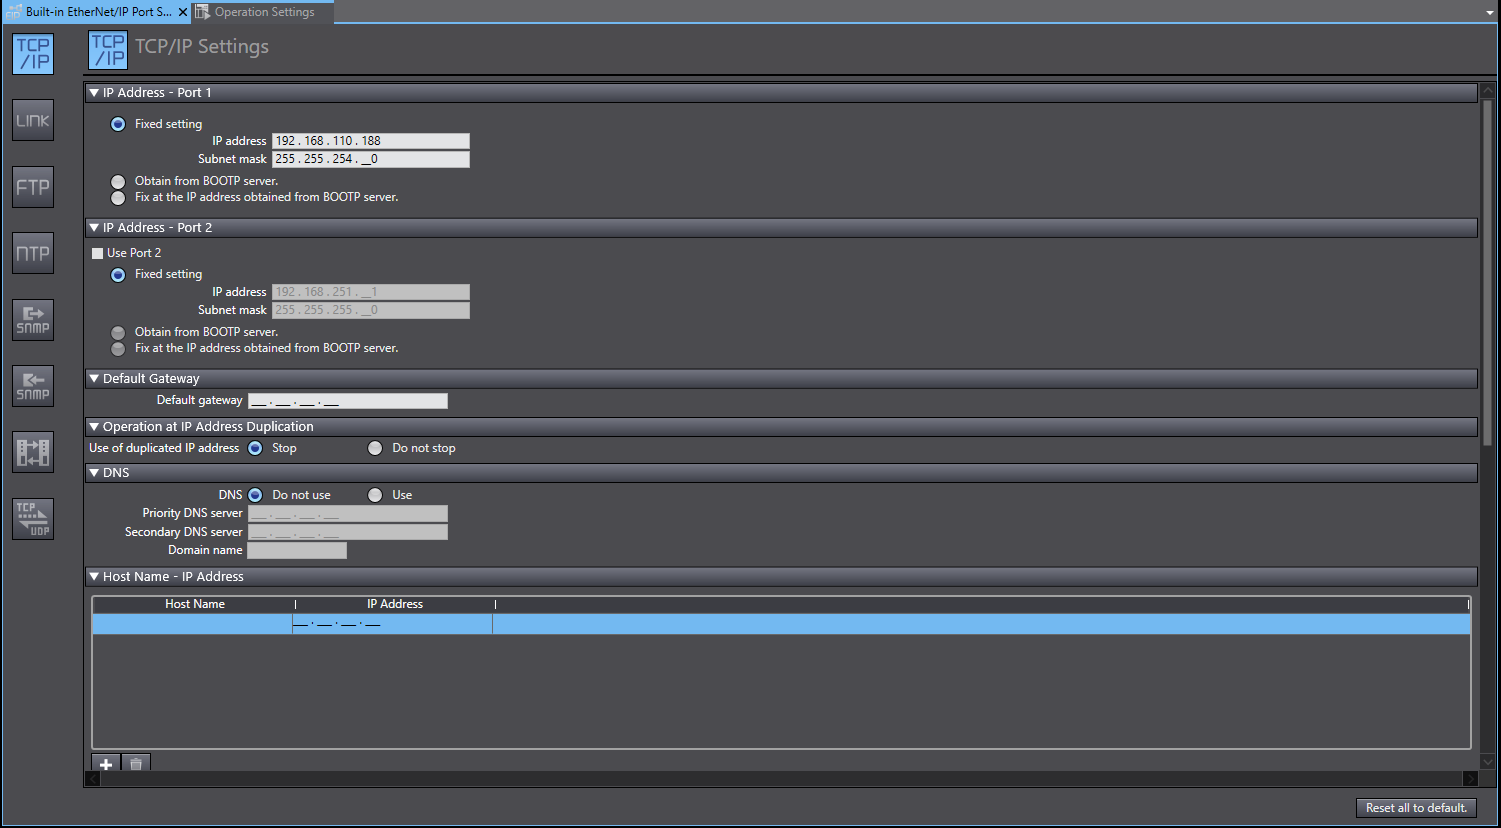
Task: Switch to the Operation Settings tab
Action: pyautogui.click(x=262, y=13)
